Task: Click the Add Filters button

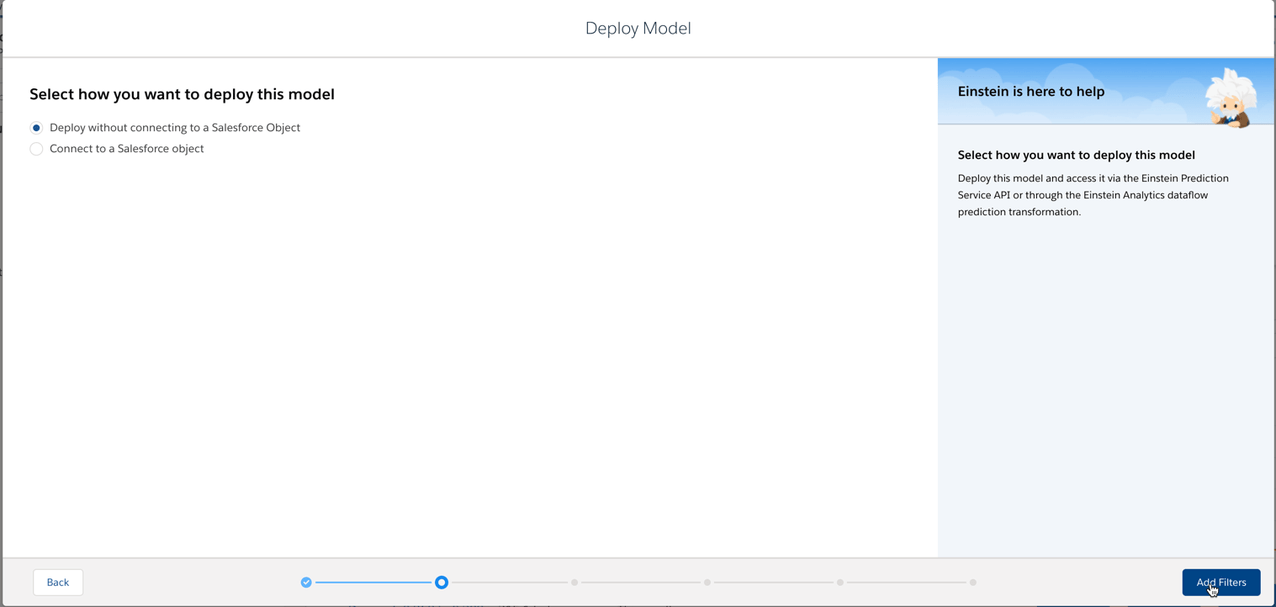Action: [1220, 582]
